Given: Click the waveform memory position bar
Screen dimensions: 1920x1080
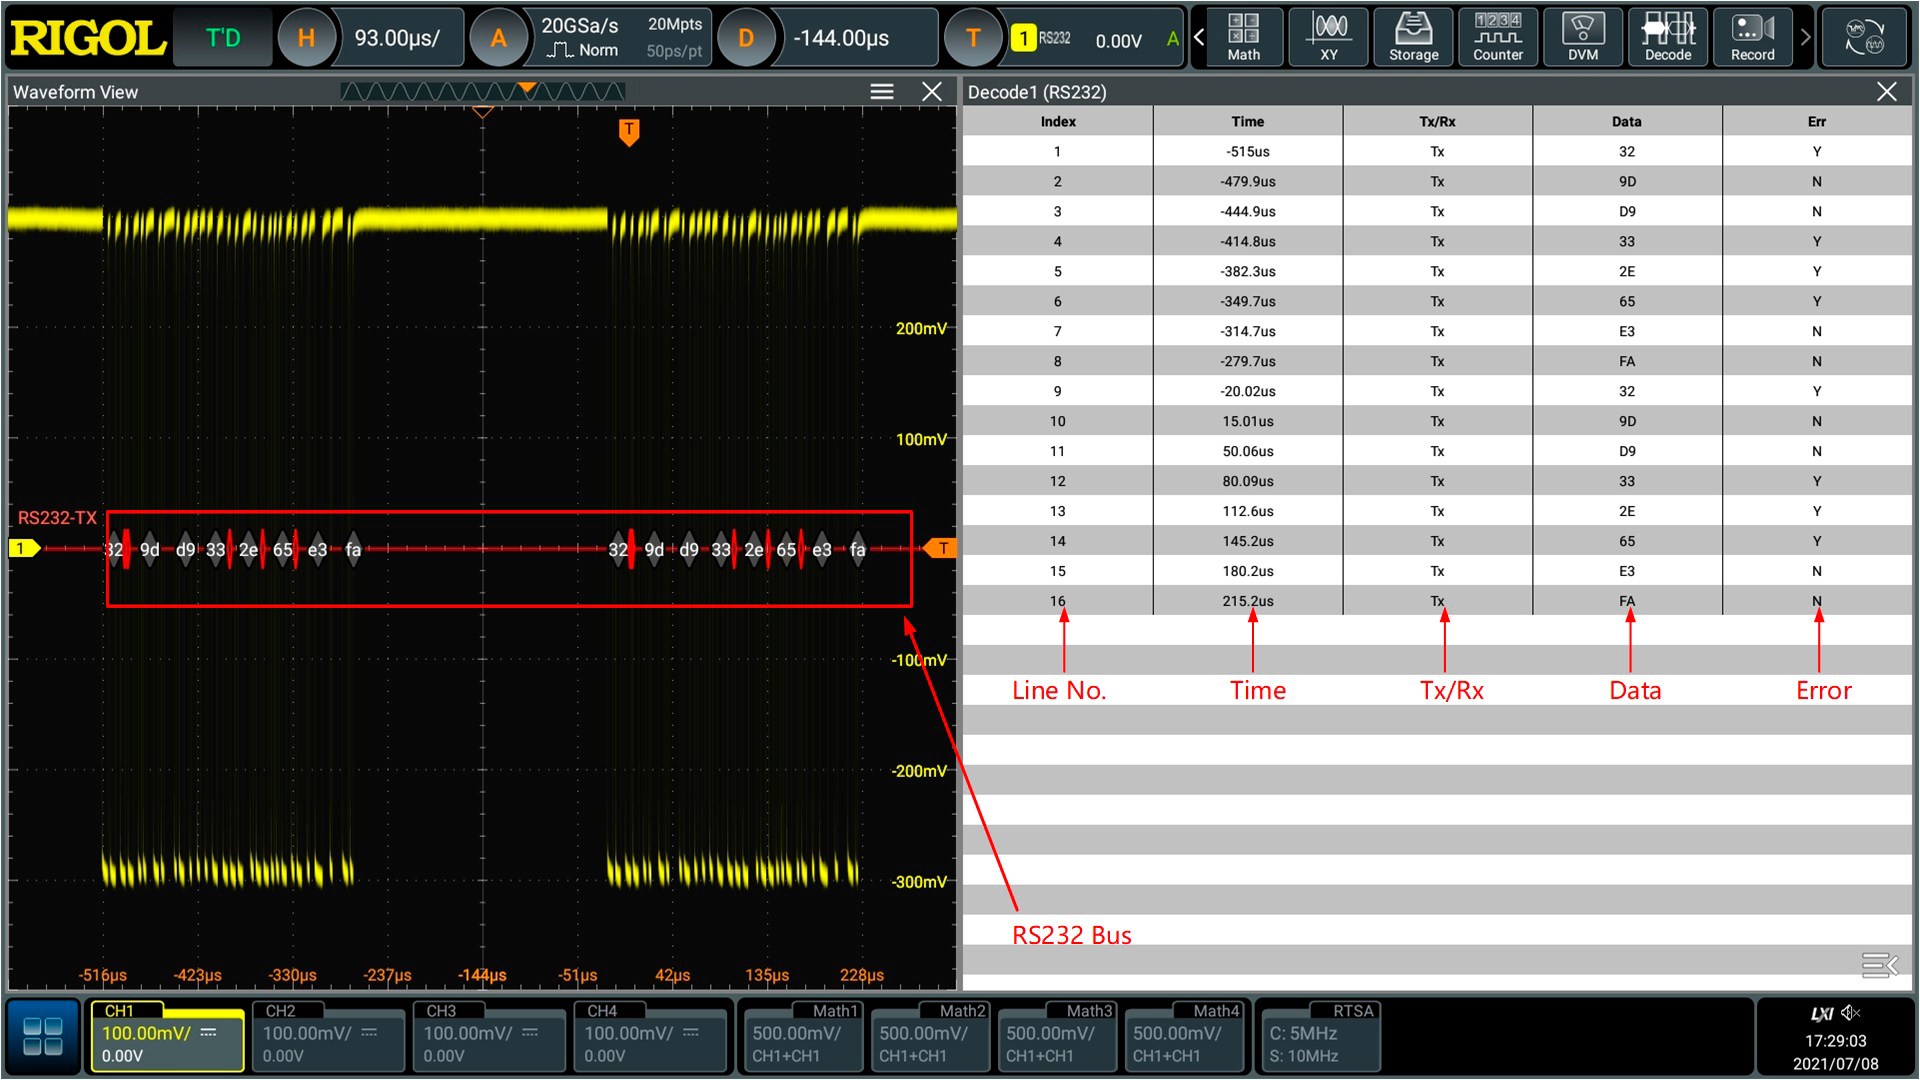Looking at the screenshot, I should tap(482, 92).
